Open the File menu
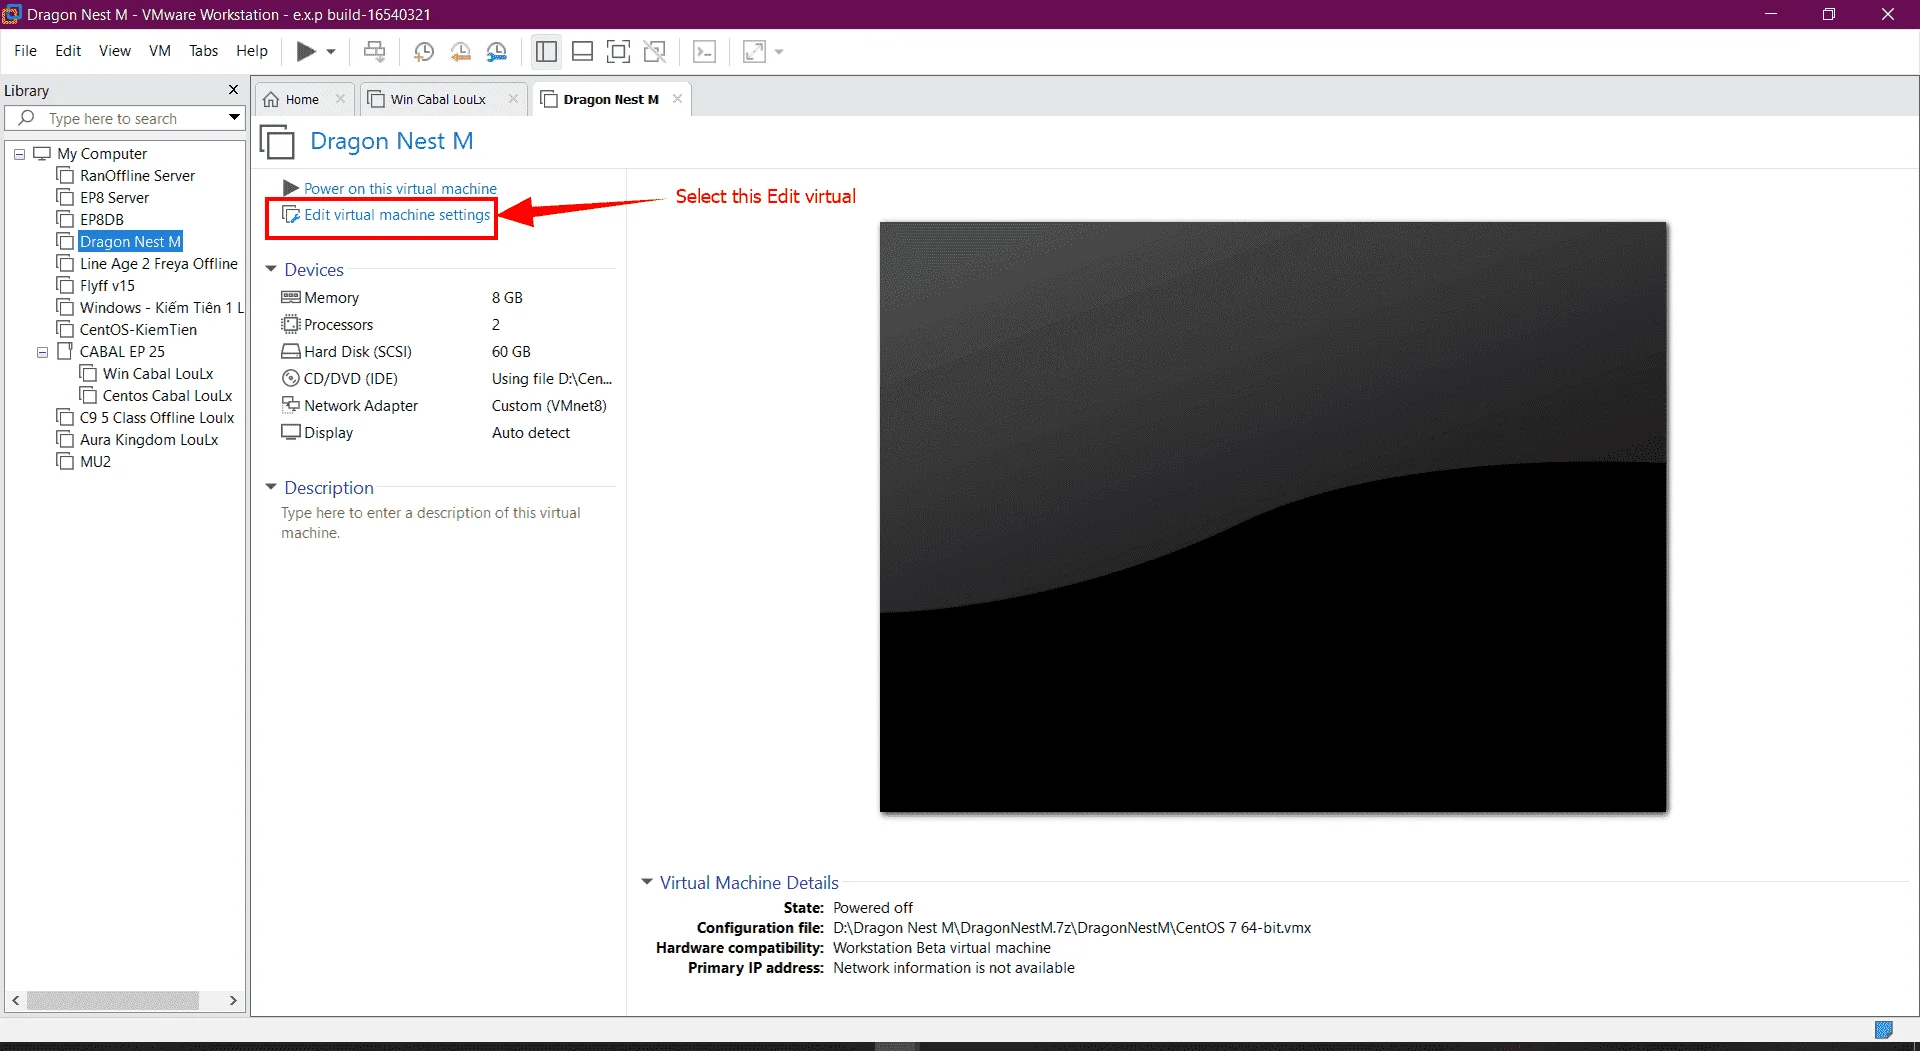The image size is (1920, 1051). click(25, 51)
